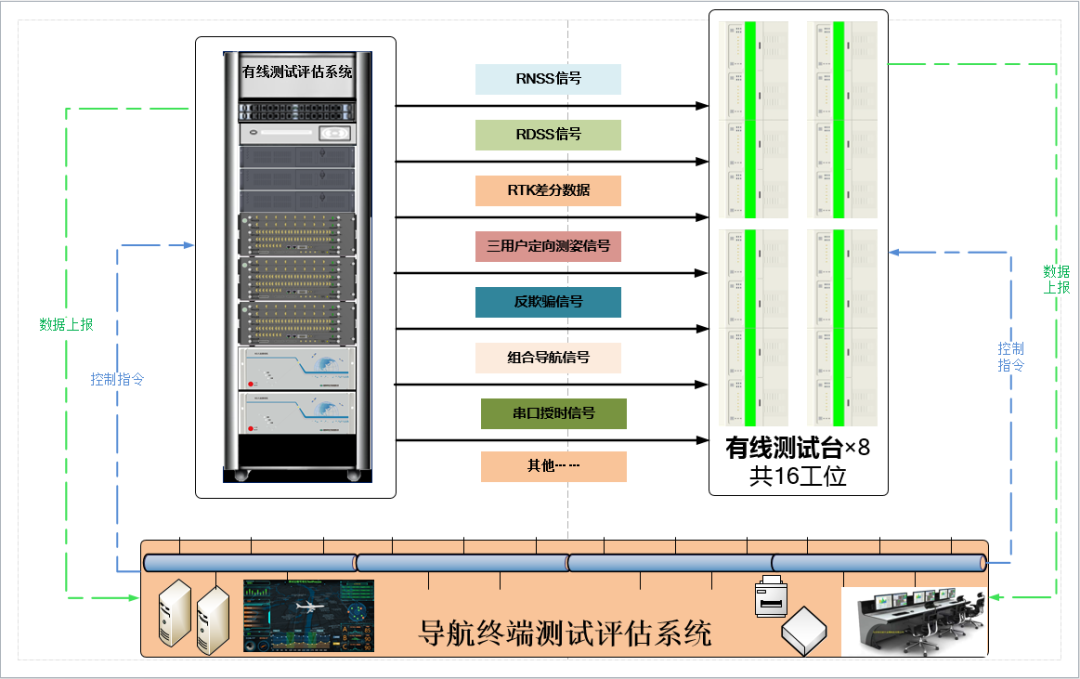Select the white diamond box device icon
This screenshot has width=1080, height=679.
[x=804, y=631]
